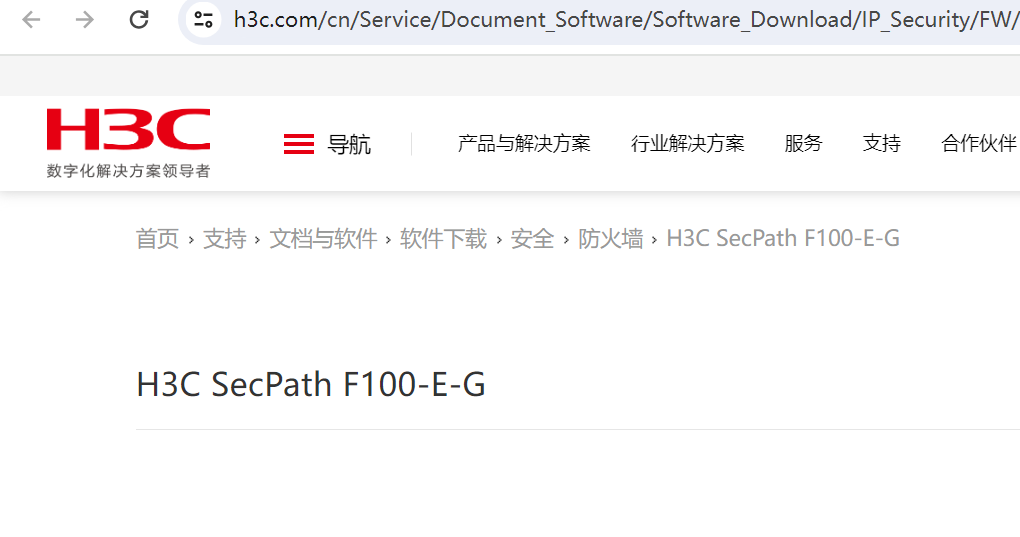Click 支持 breadcrumb link
This screenshot has width=1020, height=537.
(224, 238)
